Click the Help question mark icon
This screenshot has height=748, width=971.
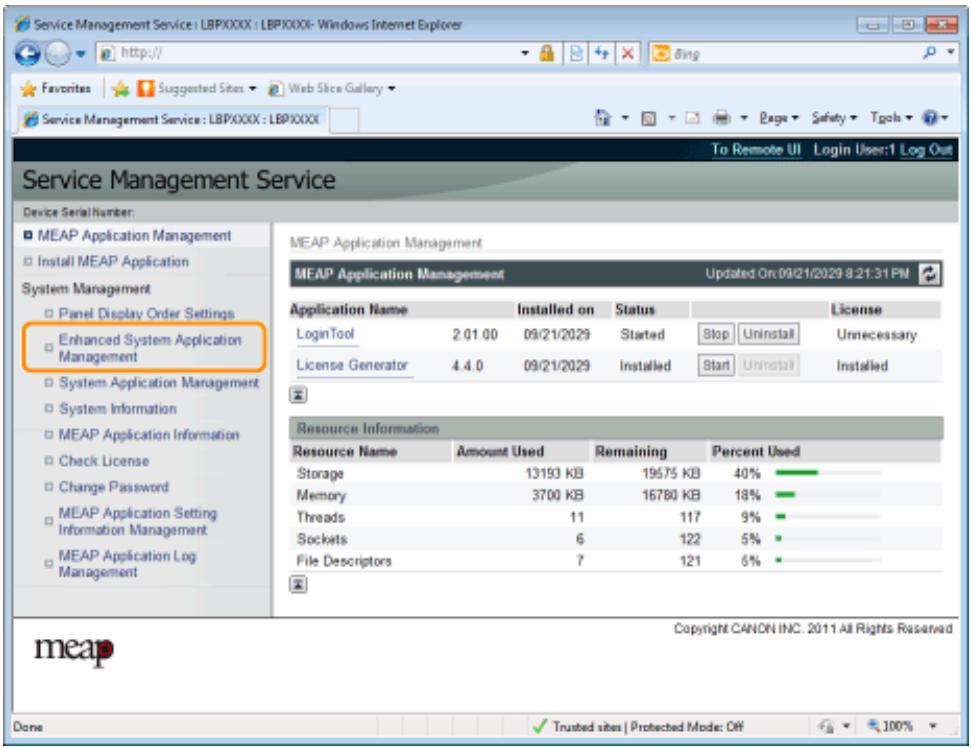tap(930, 117)
